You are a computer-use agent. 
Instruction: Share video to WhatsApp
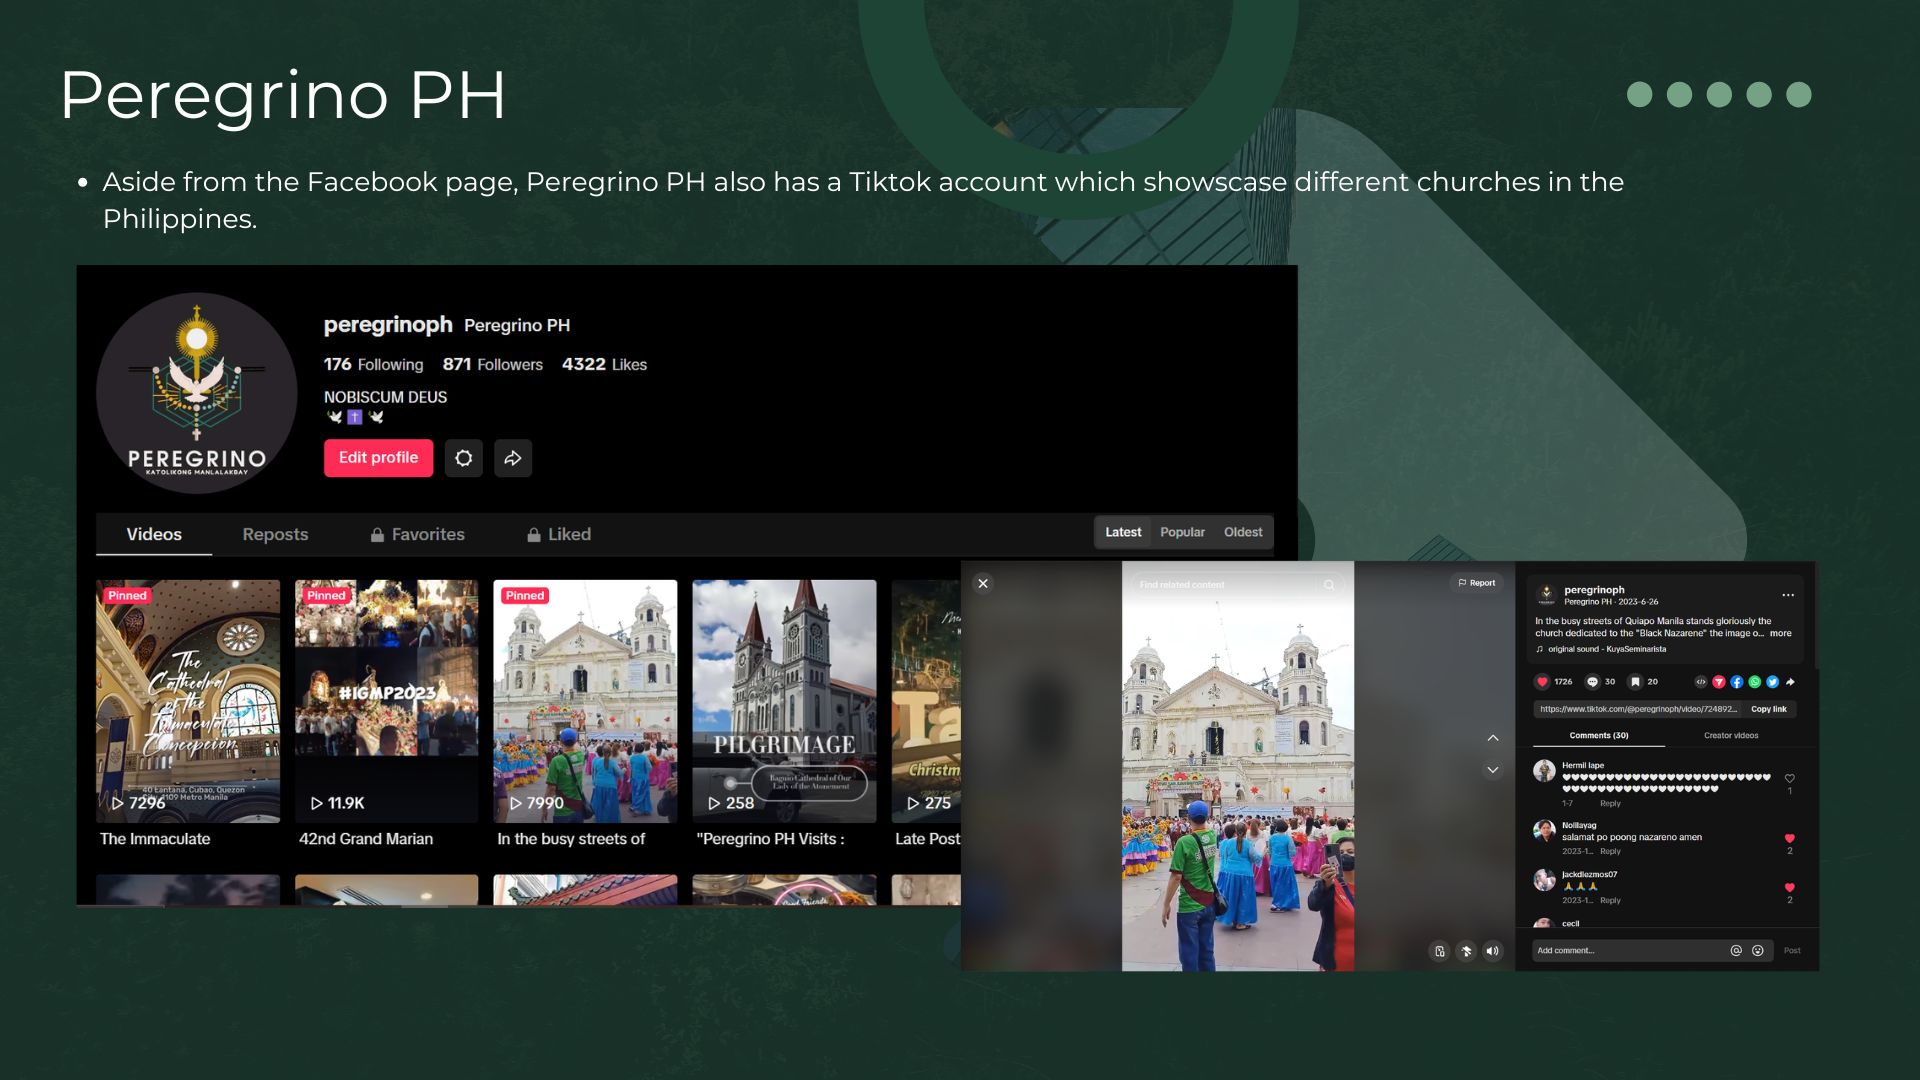(1755, 682)
